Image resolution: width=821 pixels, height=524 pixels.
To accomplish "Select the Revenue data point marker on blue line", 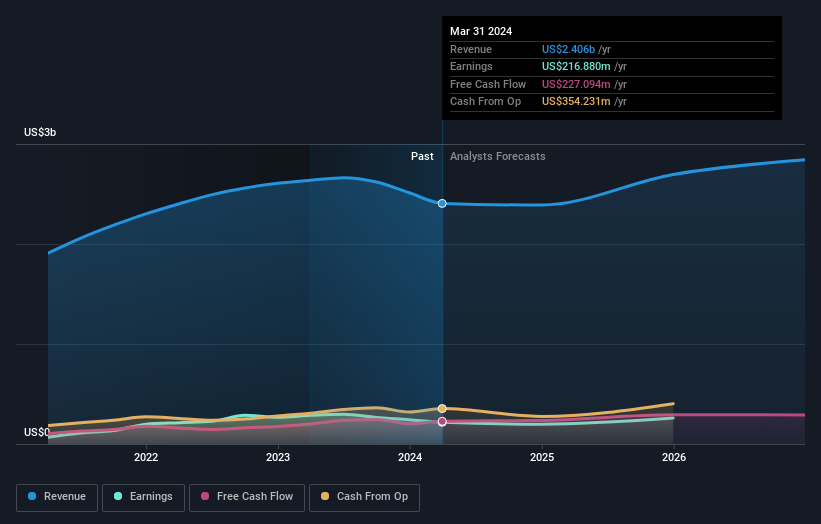I will (442, 204).
